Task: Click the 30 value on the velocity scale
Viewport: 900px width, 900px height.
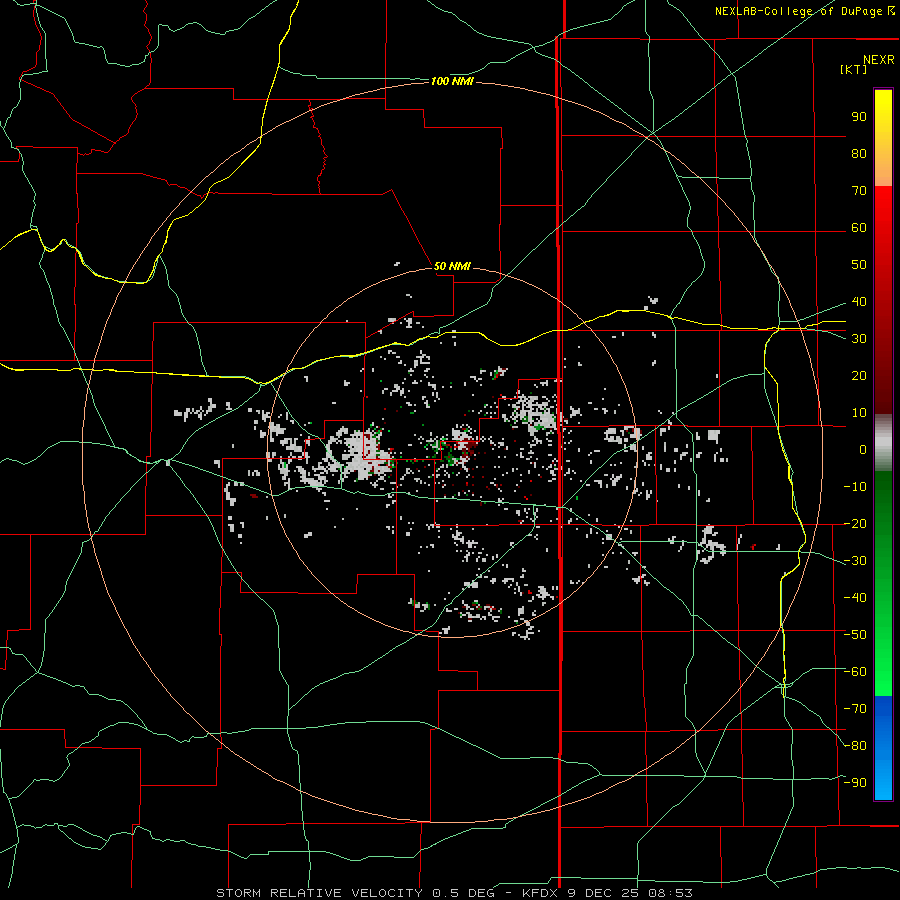Action: tap(859, 339)
